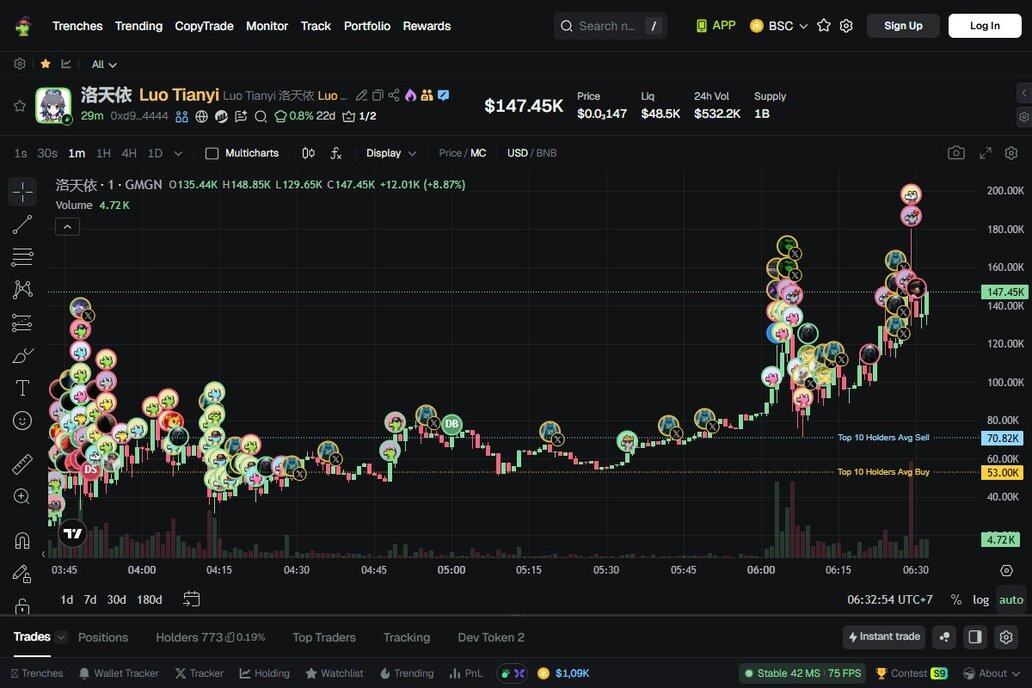This screenshot has width=1032, height=688.
Task: Toggle log scale on the chart
Action: (x=981, y=600)
